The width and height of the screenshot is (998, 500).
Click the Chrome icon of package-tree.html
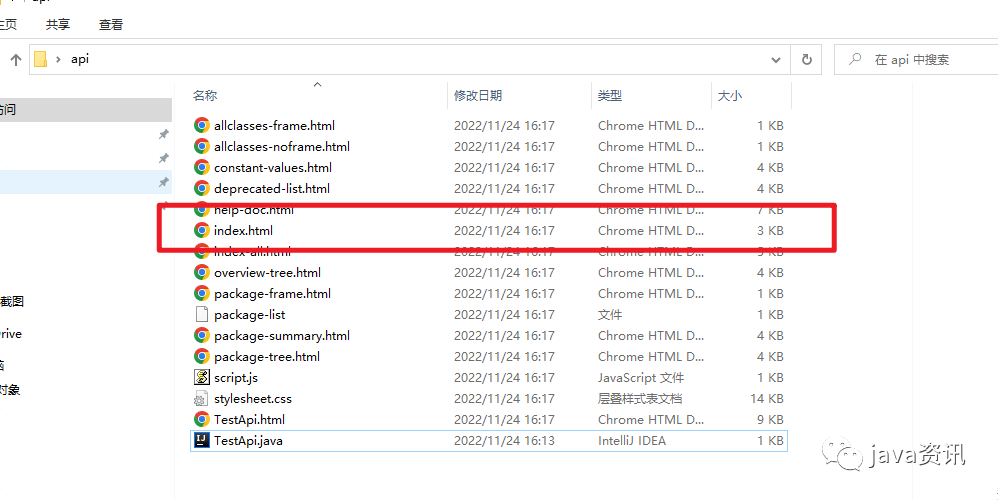(x=202, y=356)
